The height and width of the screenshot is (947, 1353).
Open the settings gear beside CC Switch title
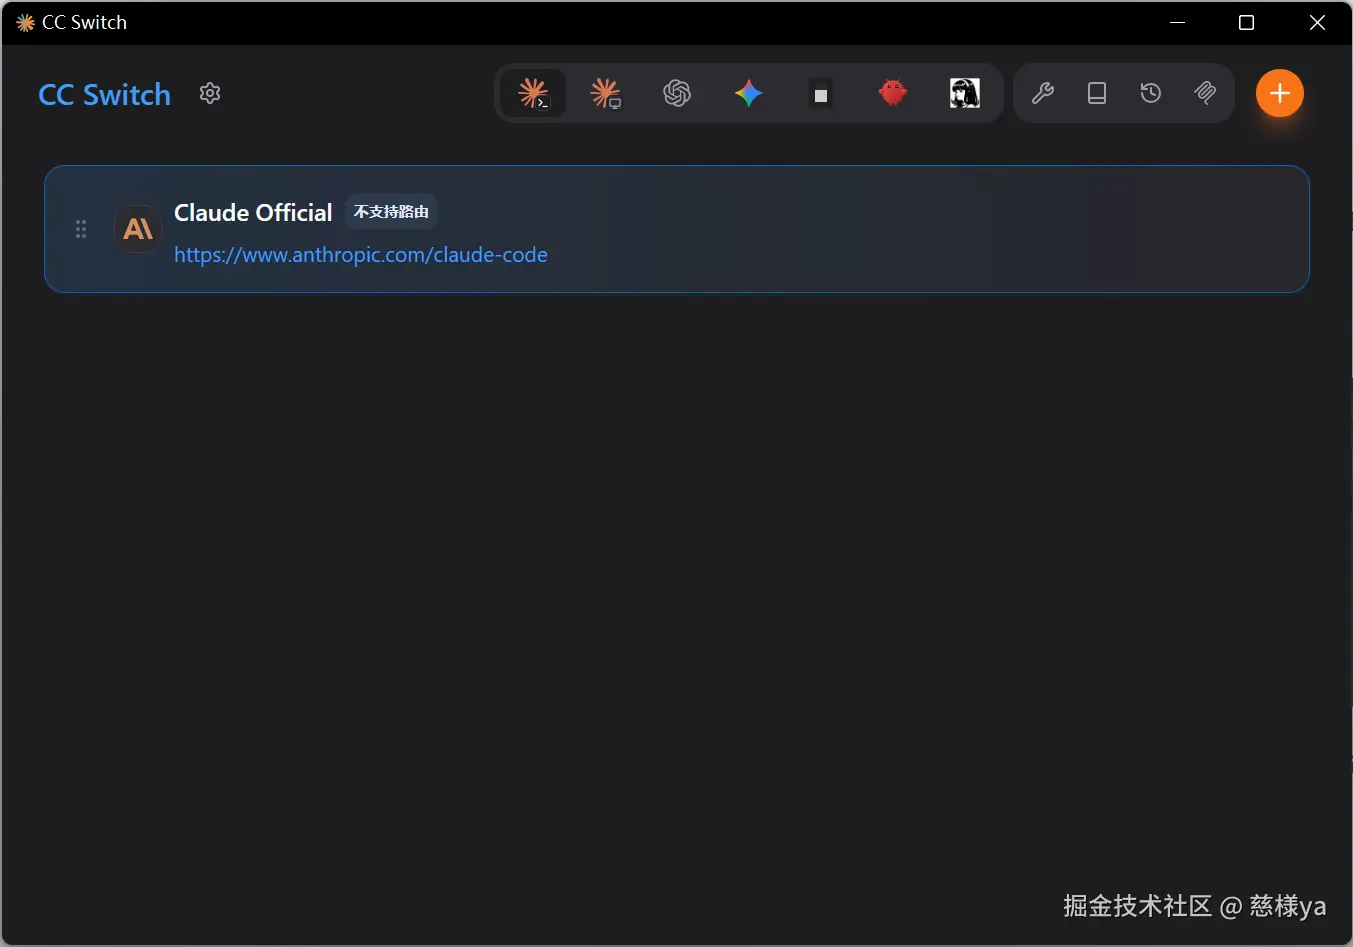[x=210, y=93]
